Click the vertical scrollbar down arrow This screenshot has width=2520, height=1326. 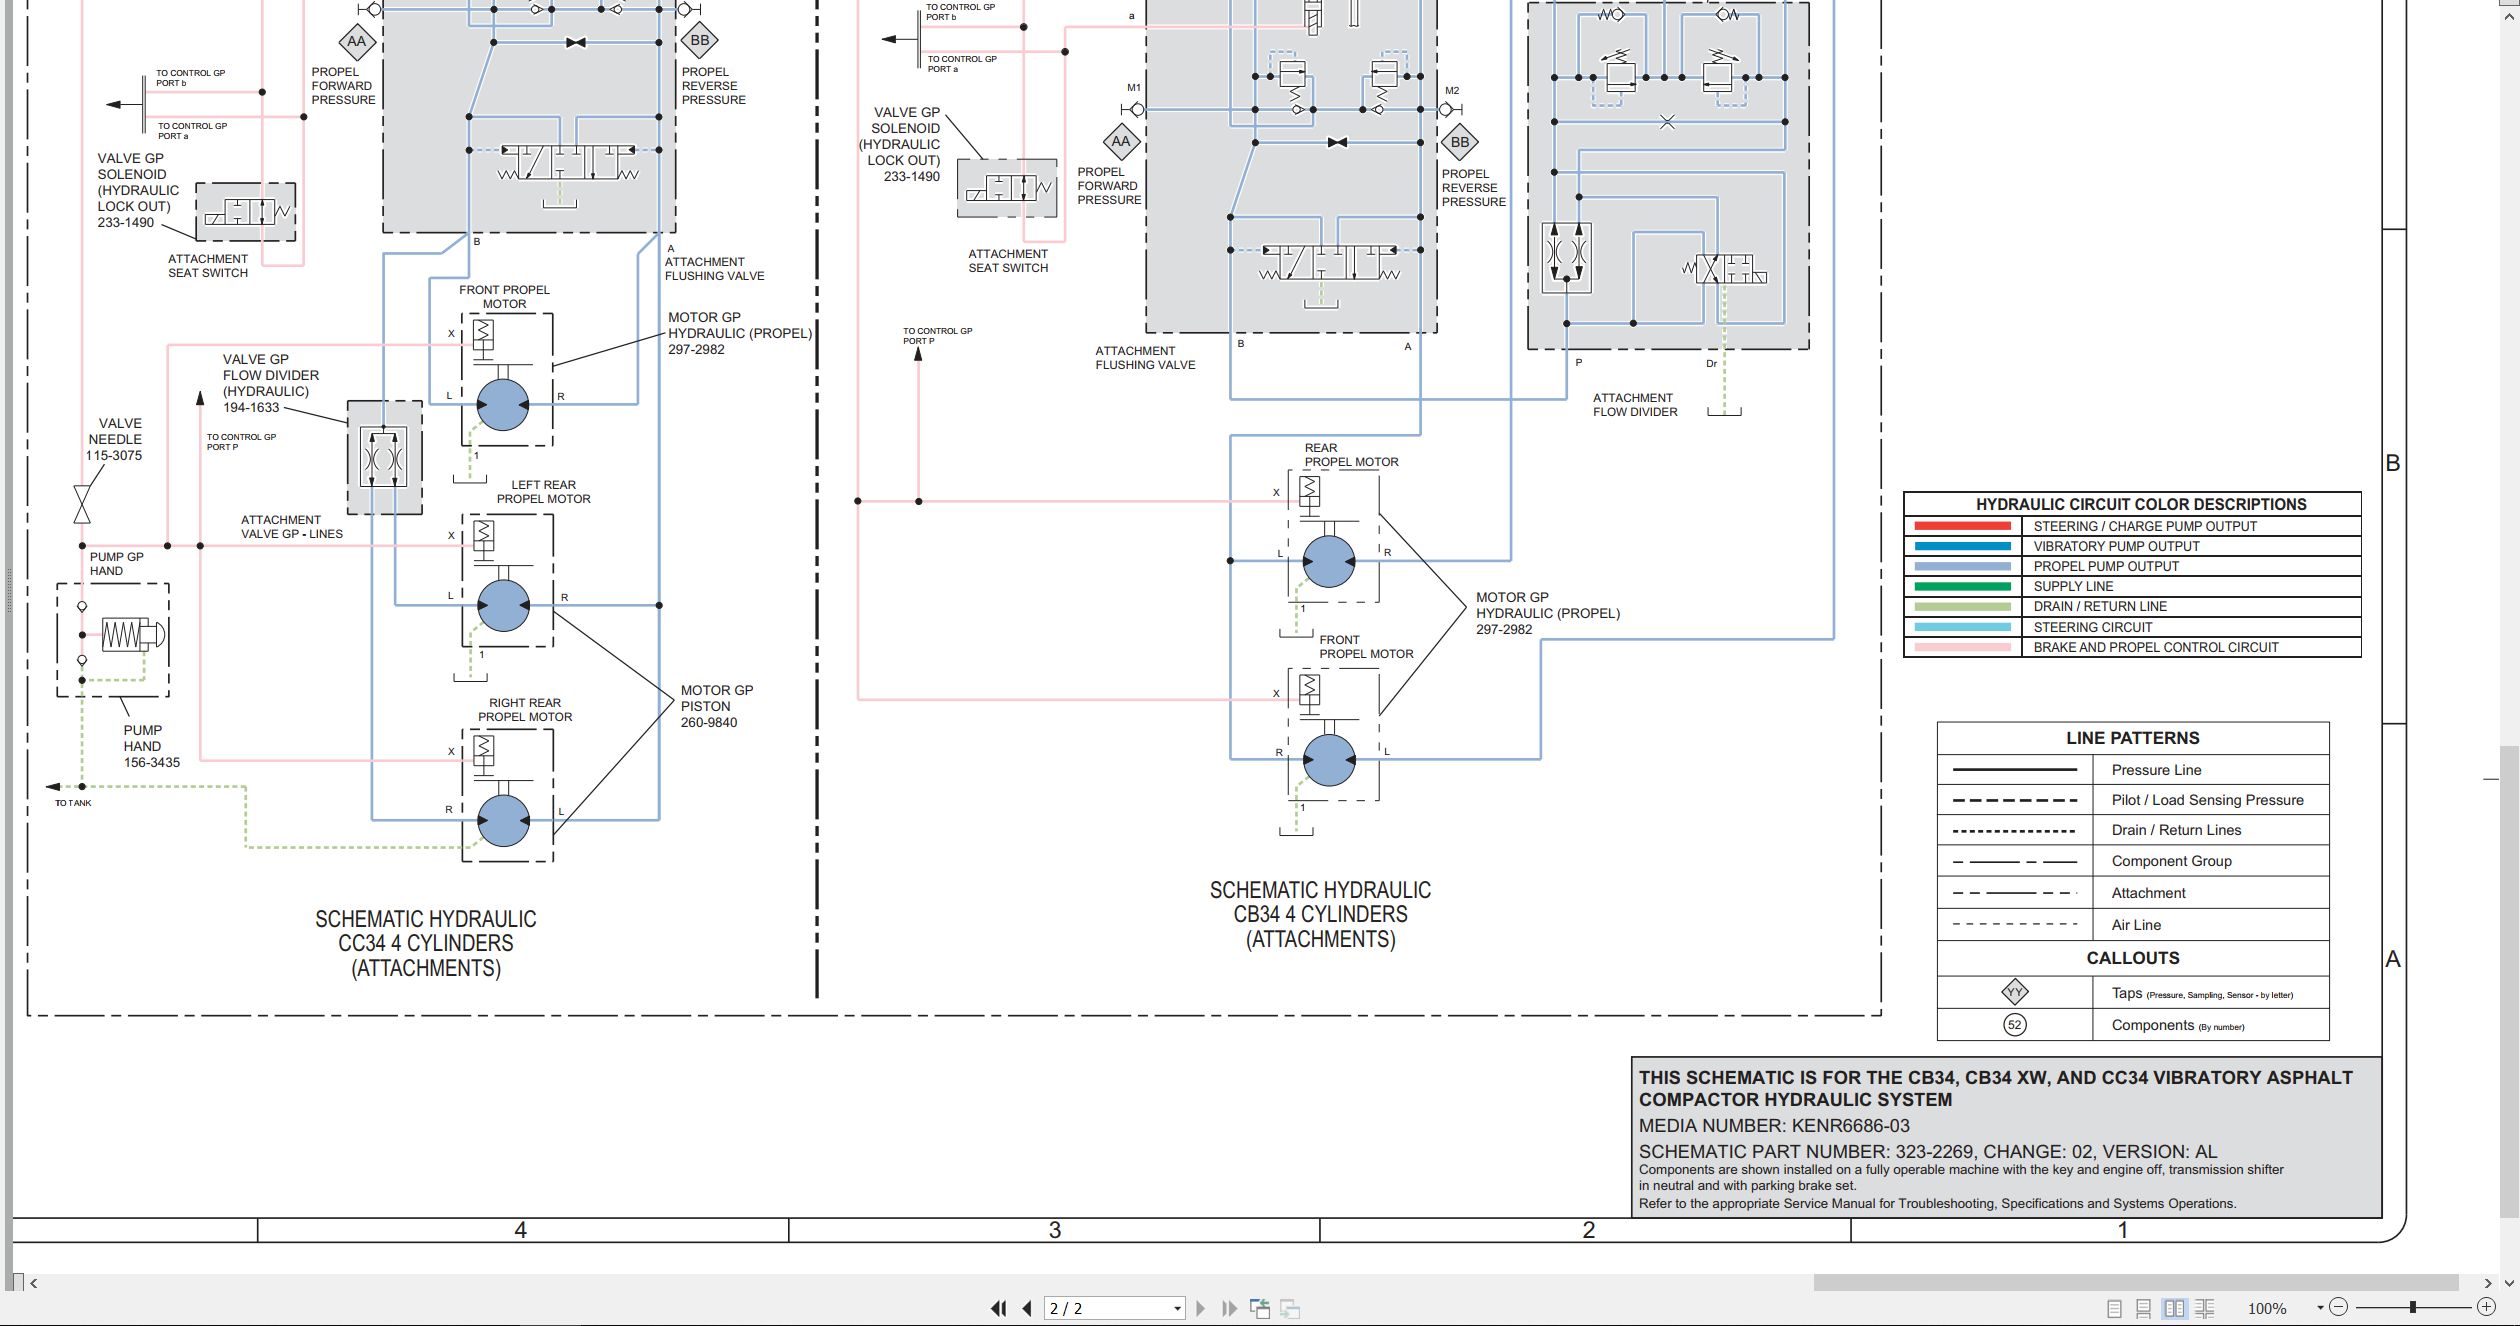[x=2508, y=1283]
